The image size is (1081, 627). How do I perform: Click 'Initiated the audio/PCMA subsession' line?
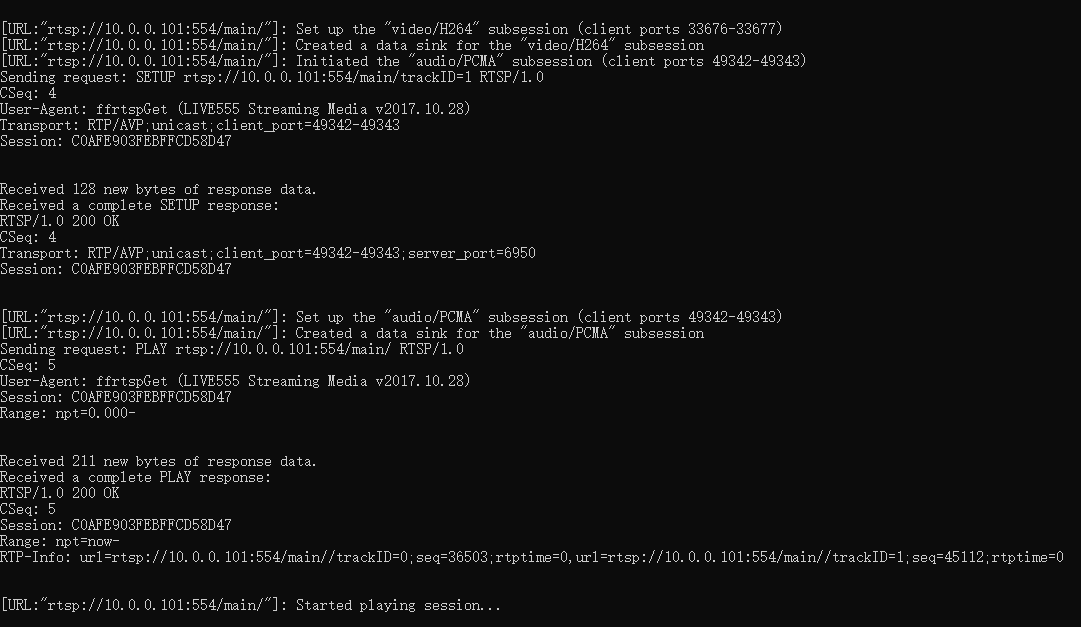point(403,61)
